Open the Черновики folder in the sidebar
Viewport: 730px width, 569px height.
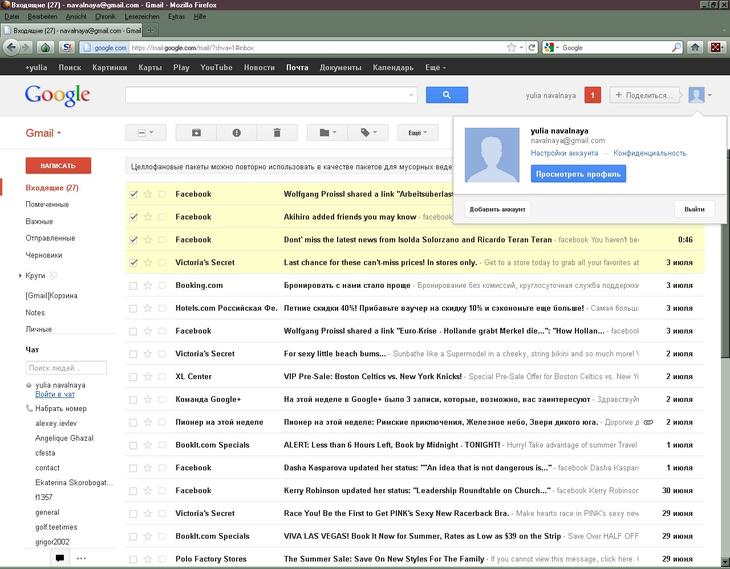[44, 255]
